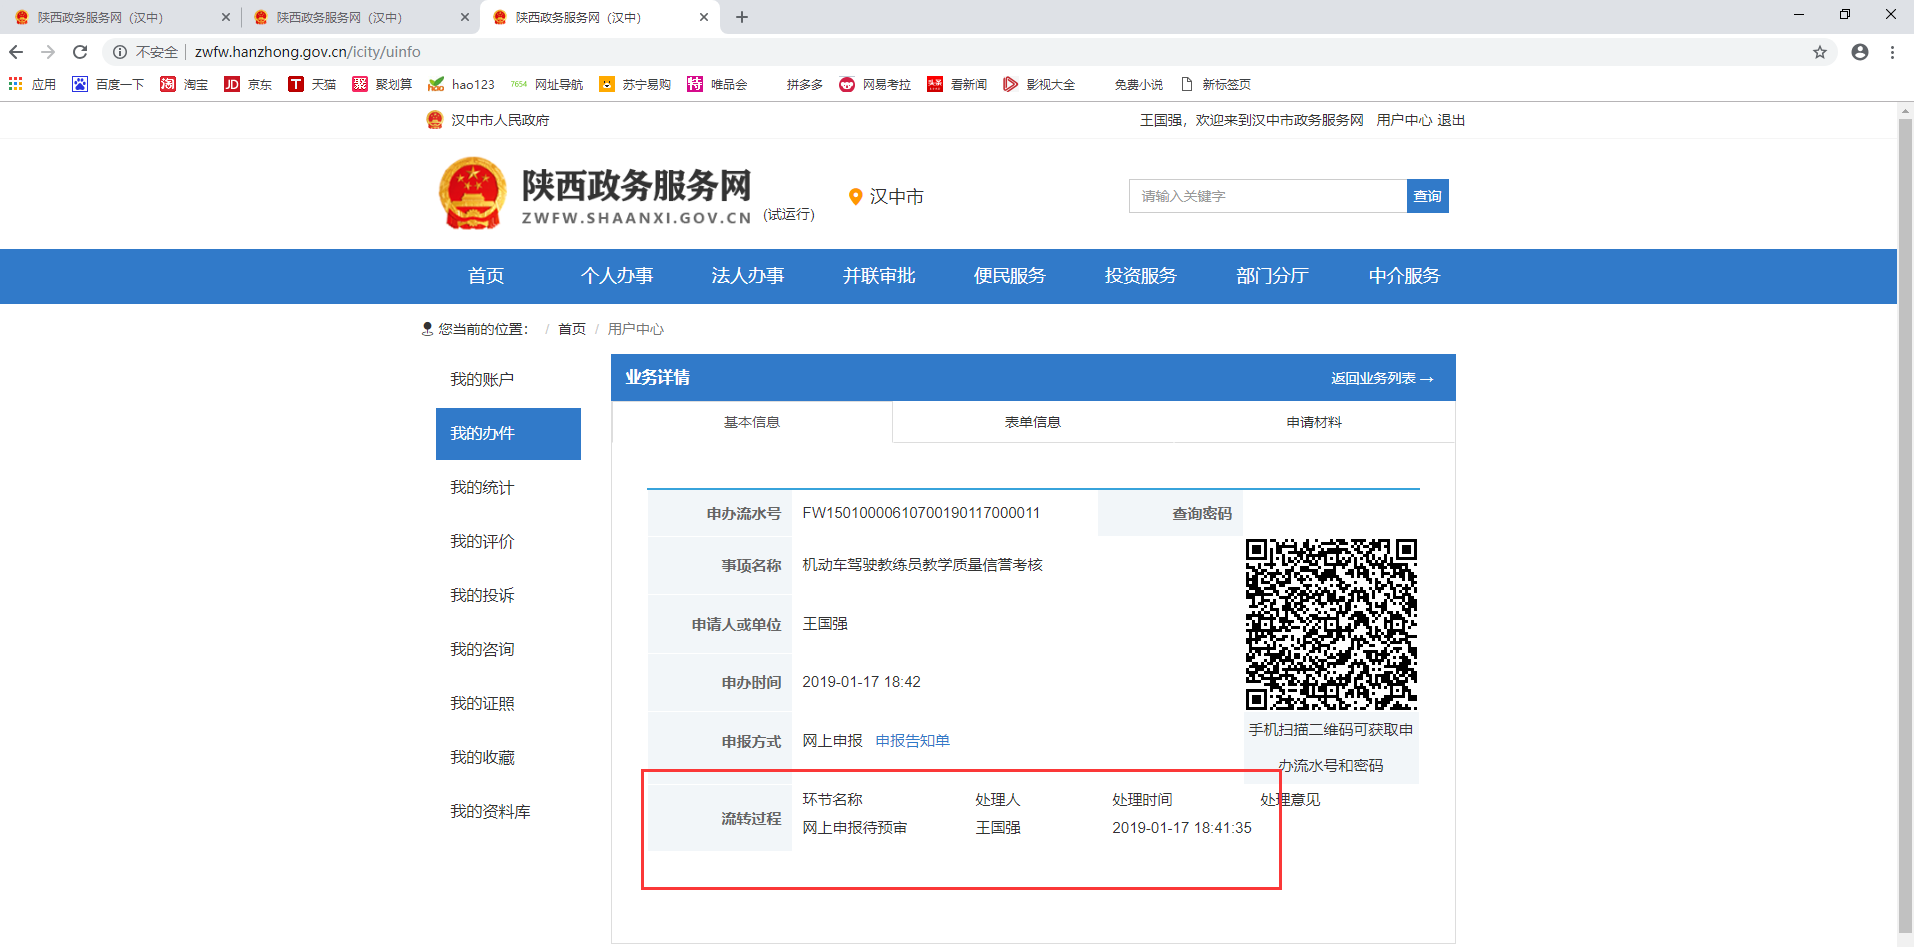Open the 聚划算 bookmark icon

click(x=361, y=84)
